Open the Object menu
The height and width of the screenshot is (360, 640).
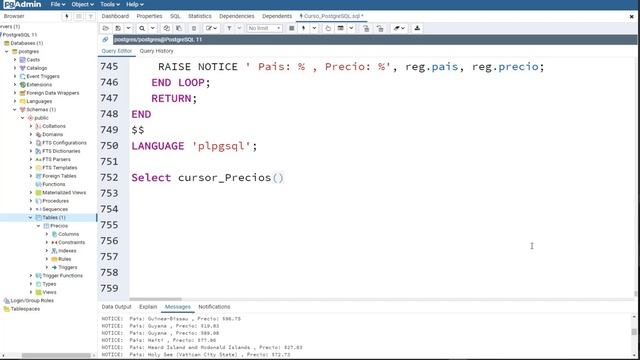[82, 4]
